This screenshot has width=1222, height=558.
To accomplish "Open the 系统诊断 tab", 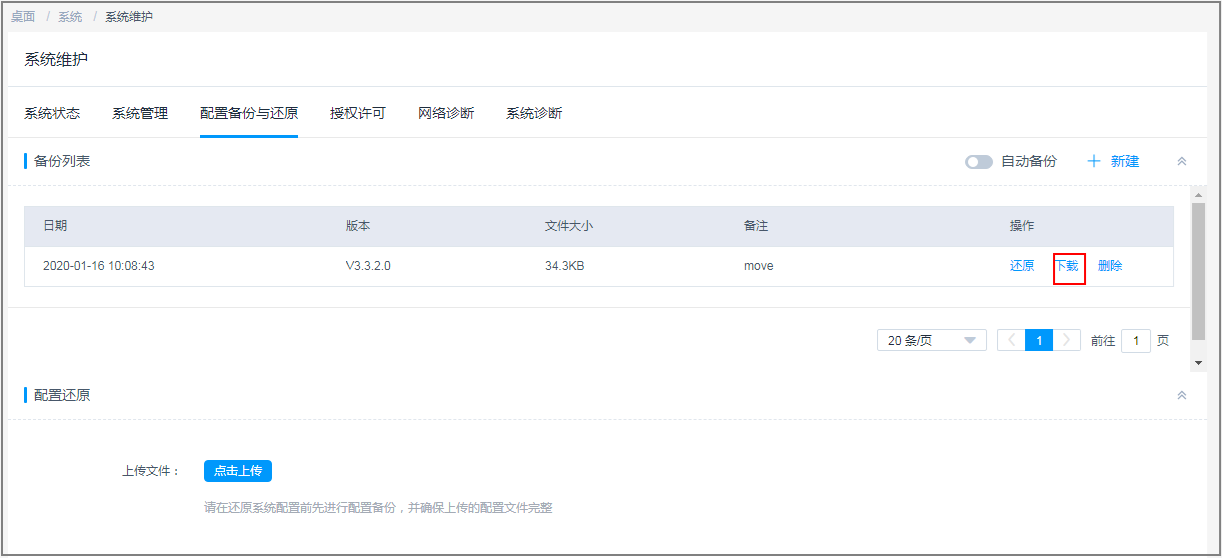I will coord(534,113).
